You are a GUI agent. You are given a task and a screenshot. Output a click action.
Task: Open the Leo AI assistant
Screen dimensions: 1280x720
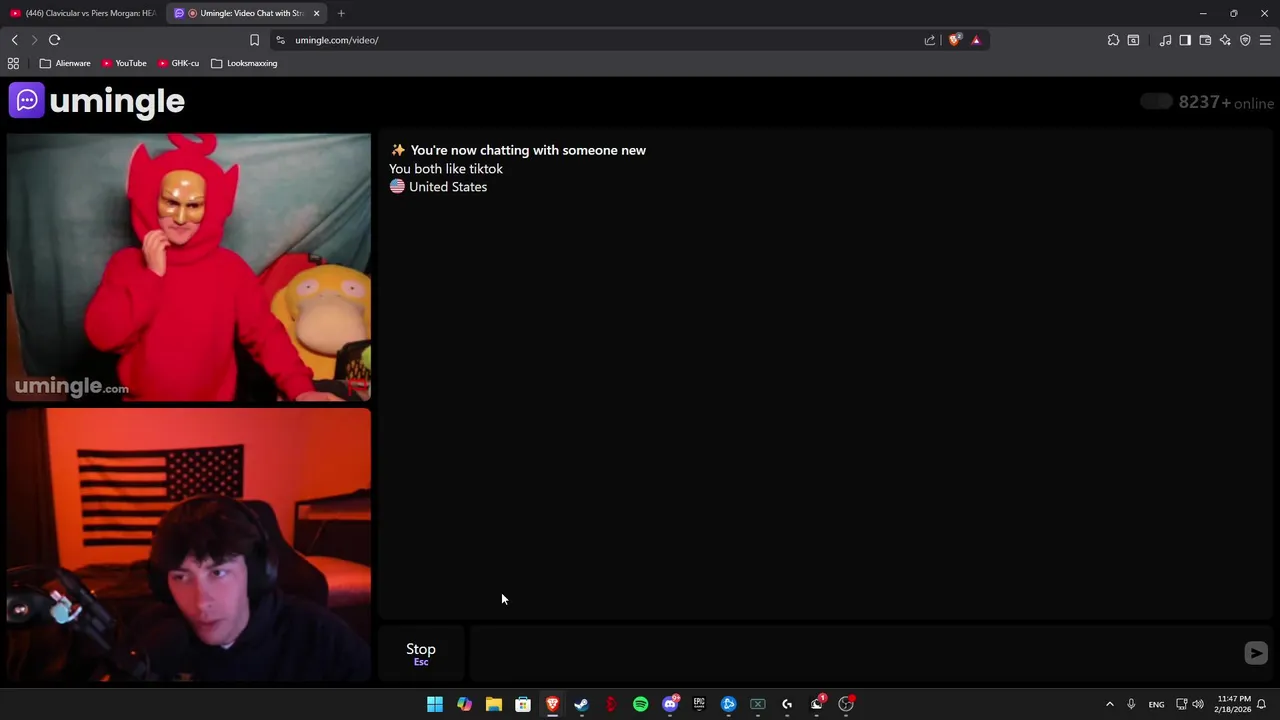1225,40
